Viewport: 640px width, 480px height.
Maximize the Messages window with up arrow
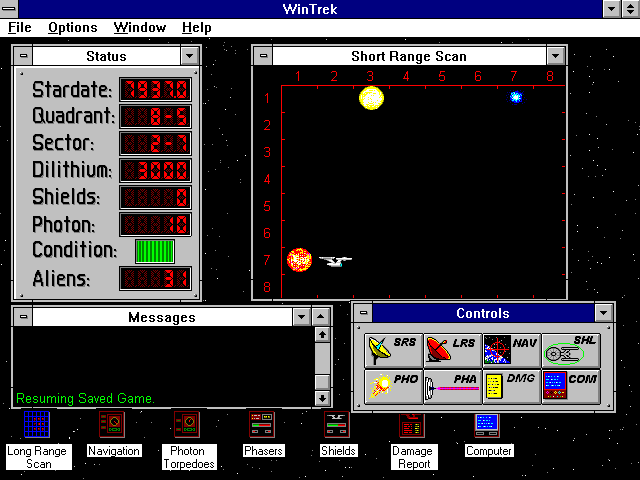coord(321,317)
